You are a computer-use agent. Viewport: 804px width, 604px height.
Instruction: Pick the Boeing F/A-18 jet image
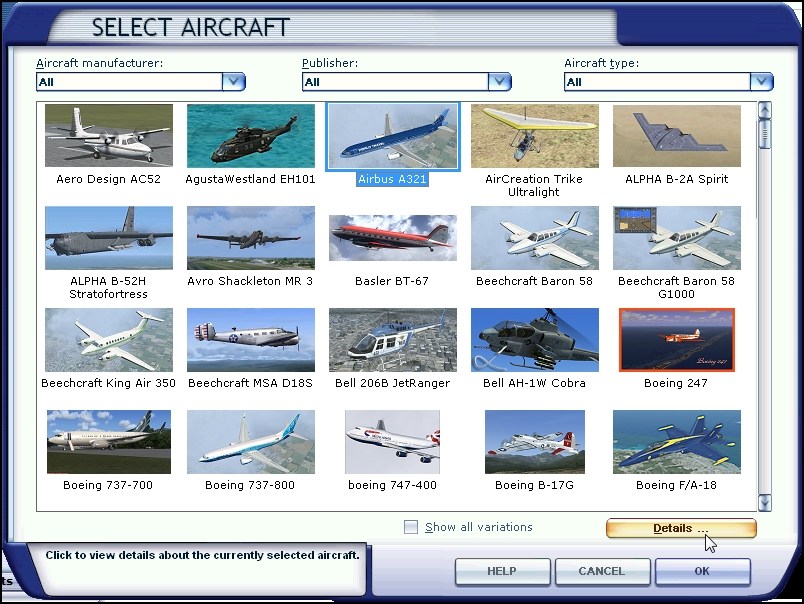(676, 441)
